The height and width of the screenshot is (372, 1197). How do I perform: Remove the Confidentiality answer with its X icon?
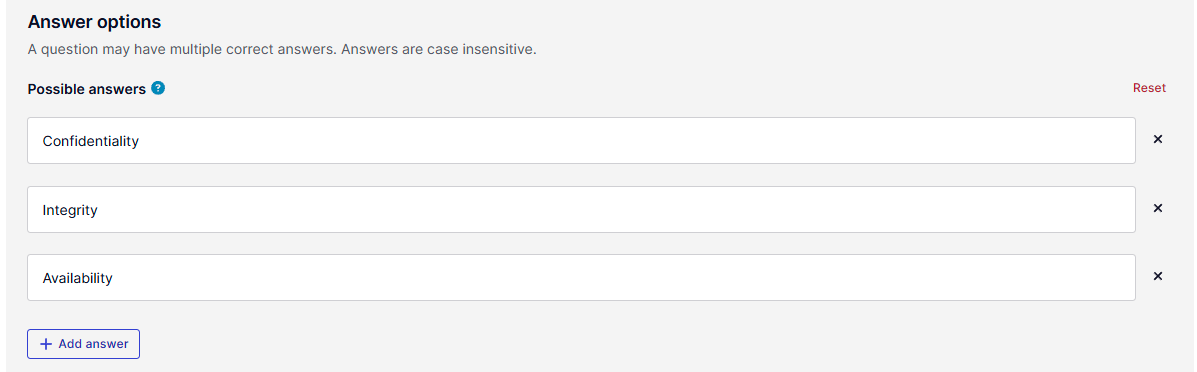pyautogui.click(x=1157, y=140)
